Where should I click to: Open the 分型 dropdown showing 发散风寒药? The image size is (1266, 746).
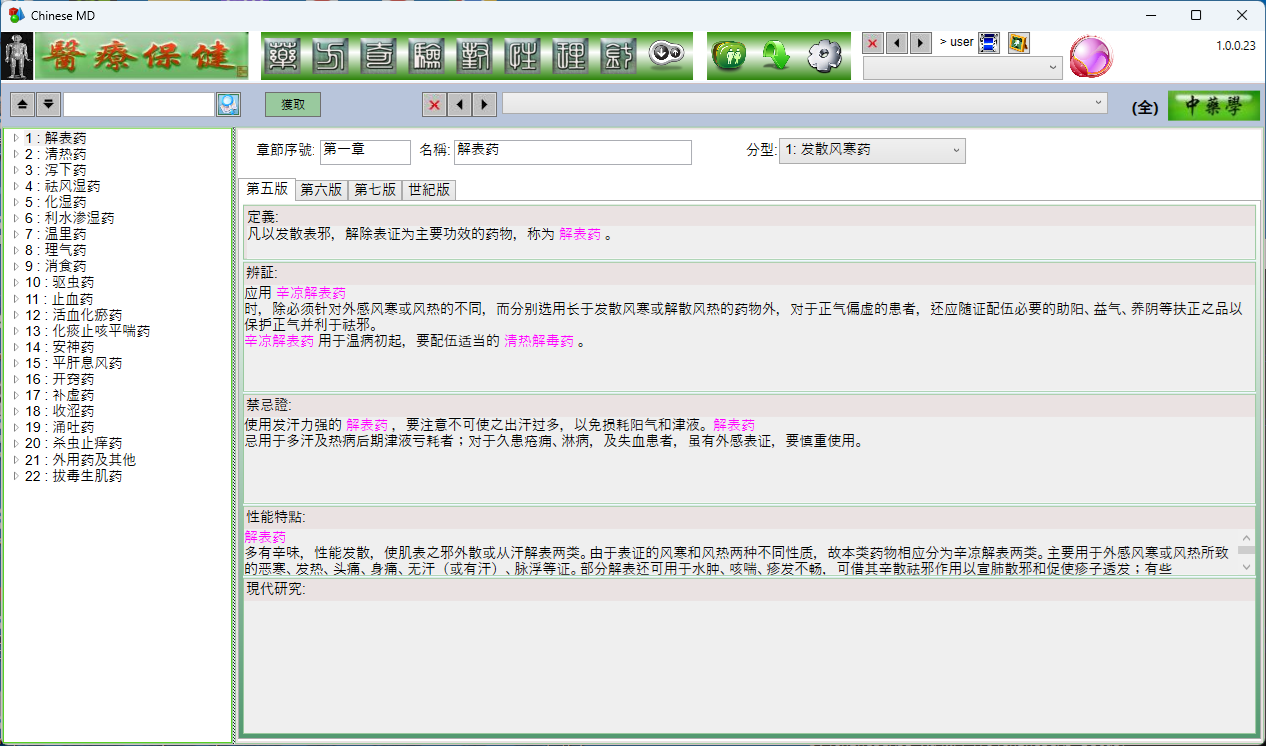872,151
